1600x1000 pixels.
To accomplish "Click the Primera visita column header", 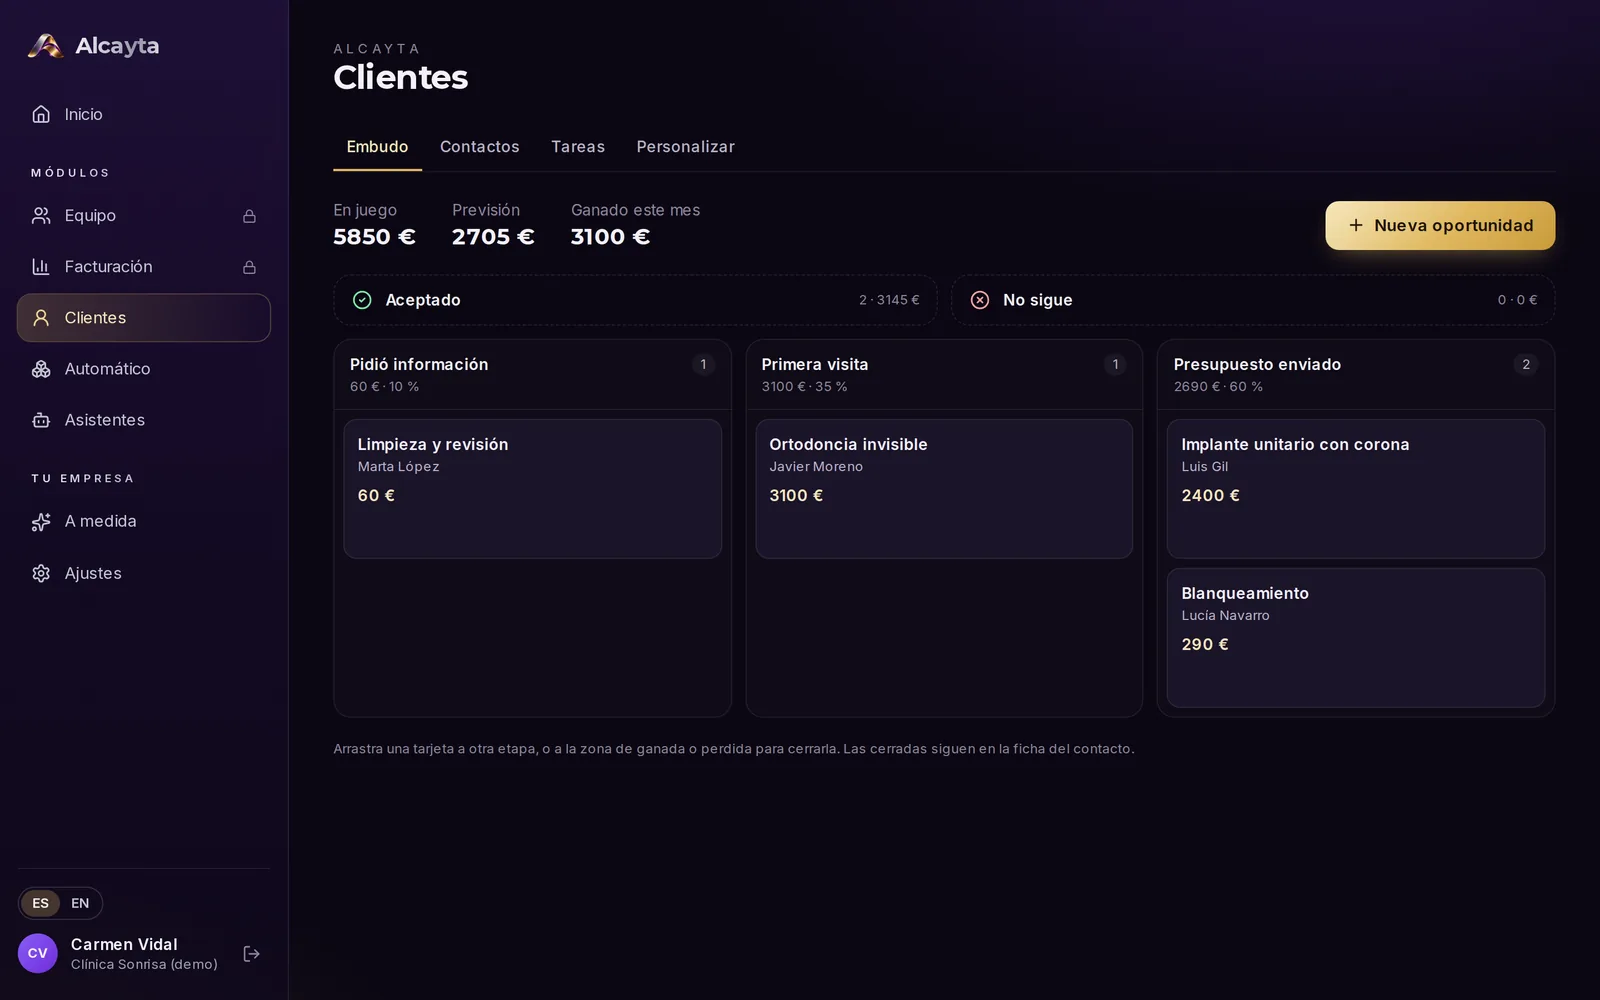I will point(944,374).
